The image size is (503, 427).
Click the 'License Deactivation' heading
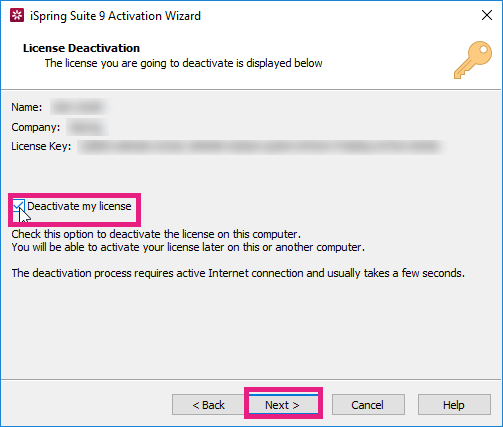tap(81, 48)
